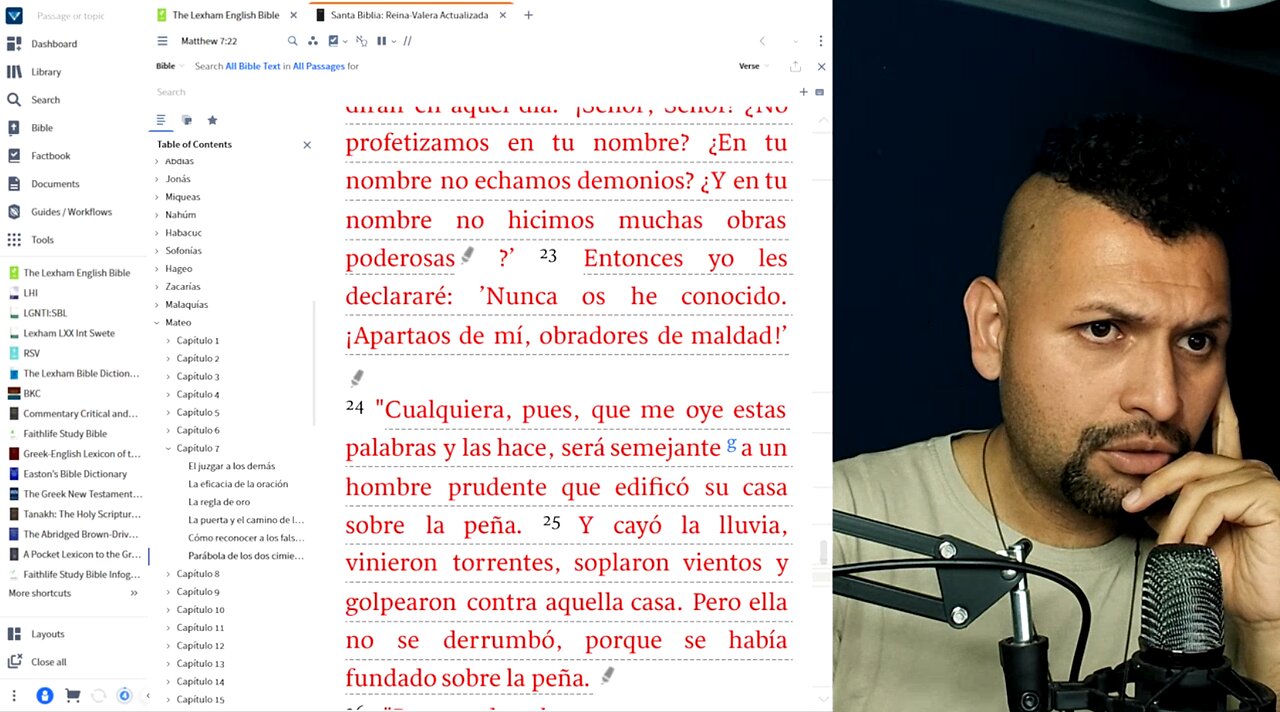Click the parallel resources slashes icon
The height and width of the screenshot is (712, 1280).
(x=407, y=41)
